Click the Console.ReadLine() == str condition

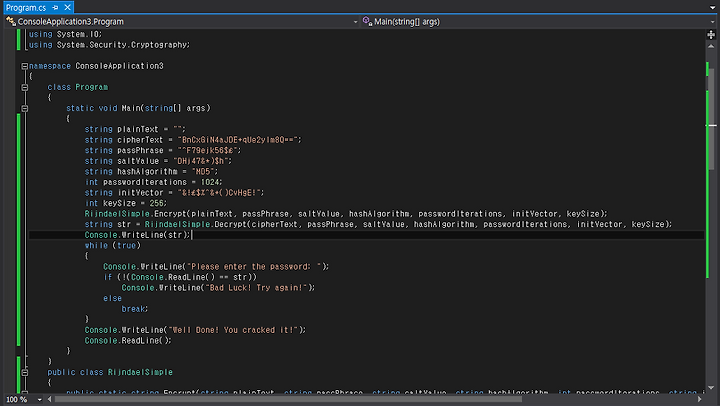191,277
